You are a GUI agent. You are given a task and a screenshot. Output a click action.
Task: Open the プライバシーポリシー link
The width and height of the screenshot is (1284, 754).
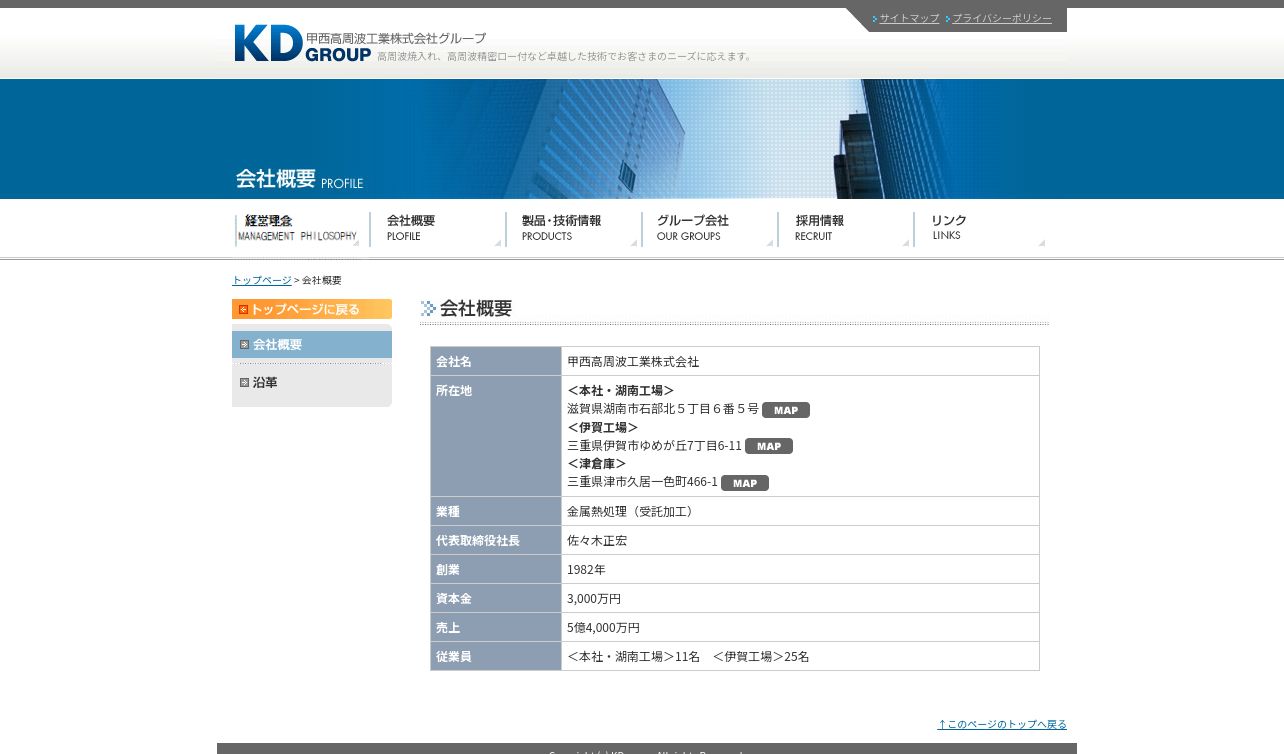click(1002, 19)
